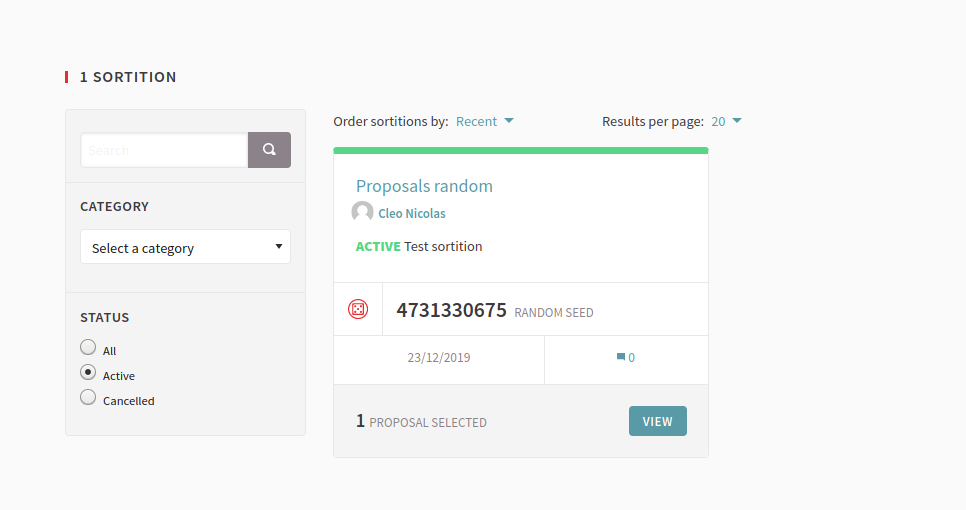The image size is (966, 510).
Task: Select the Active status radio button
Action: [88, 372]
